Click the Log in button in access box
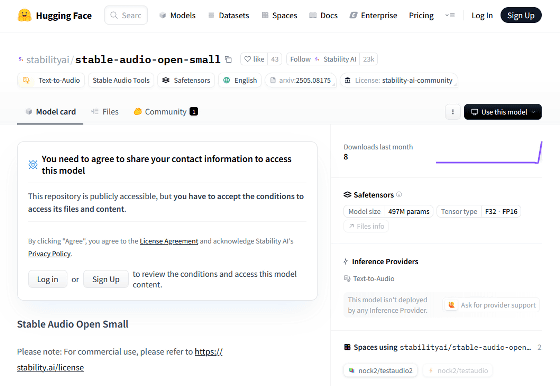 pos(48,279)
